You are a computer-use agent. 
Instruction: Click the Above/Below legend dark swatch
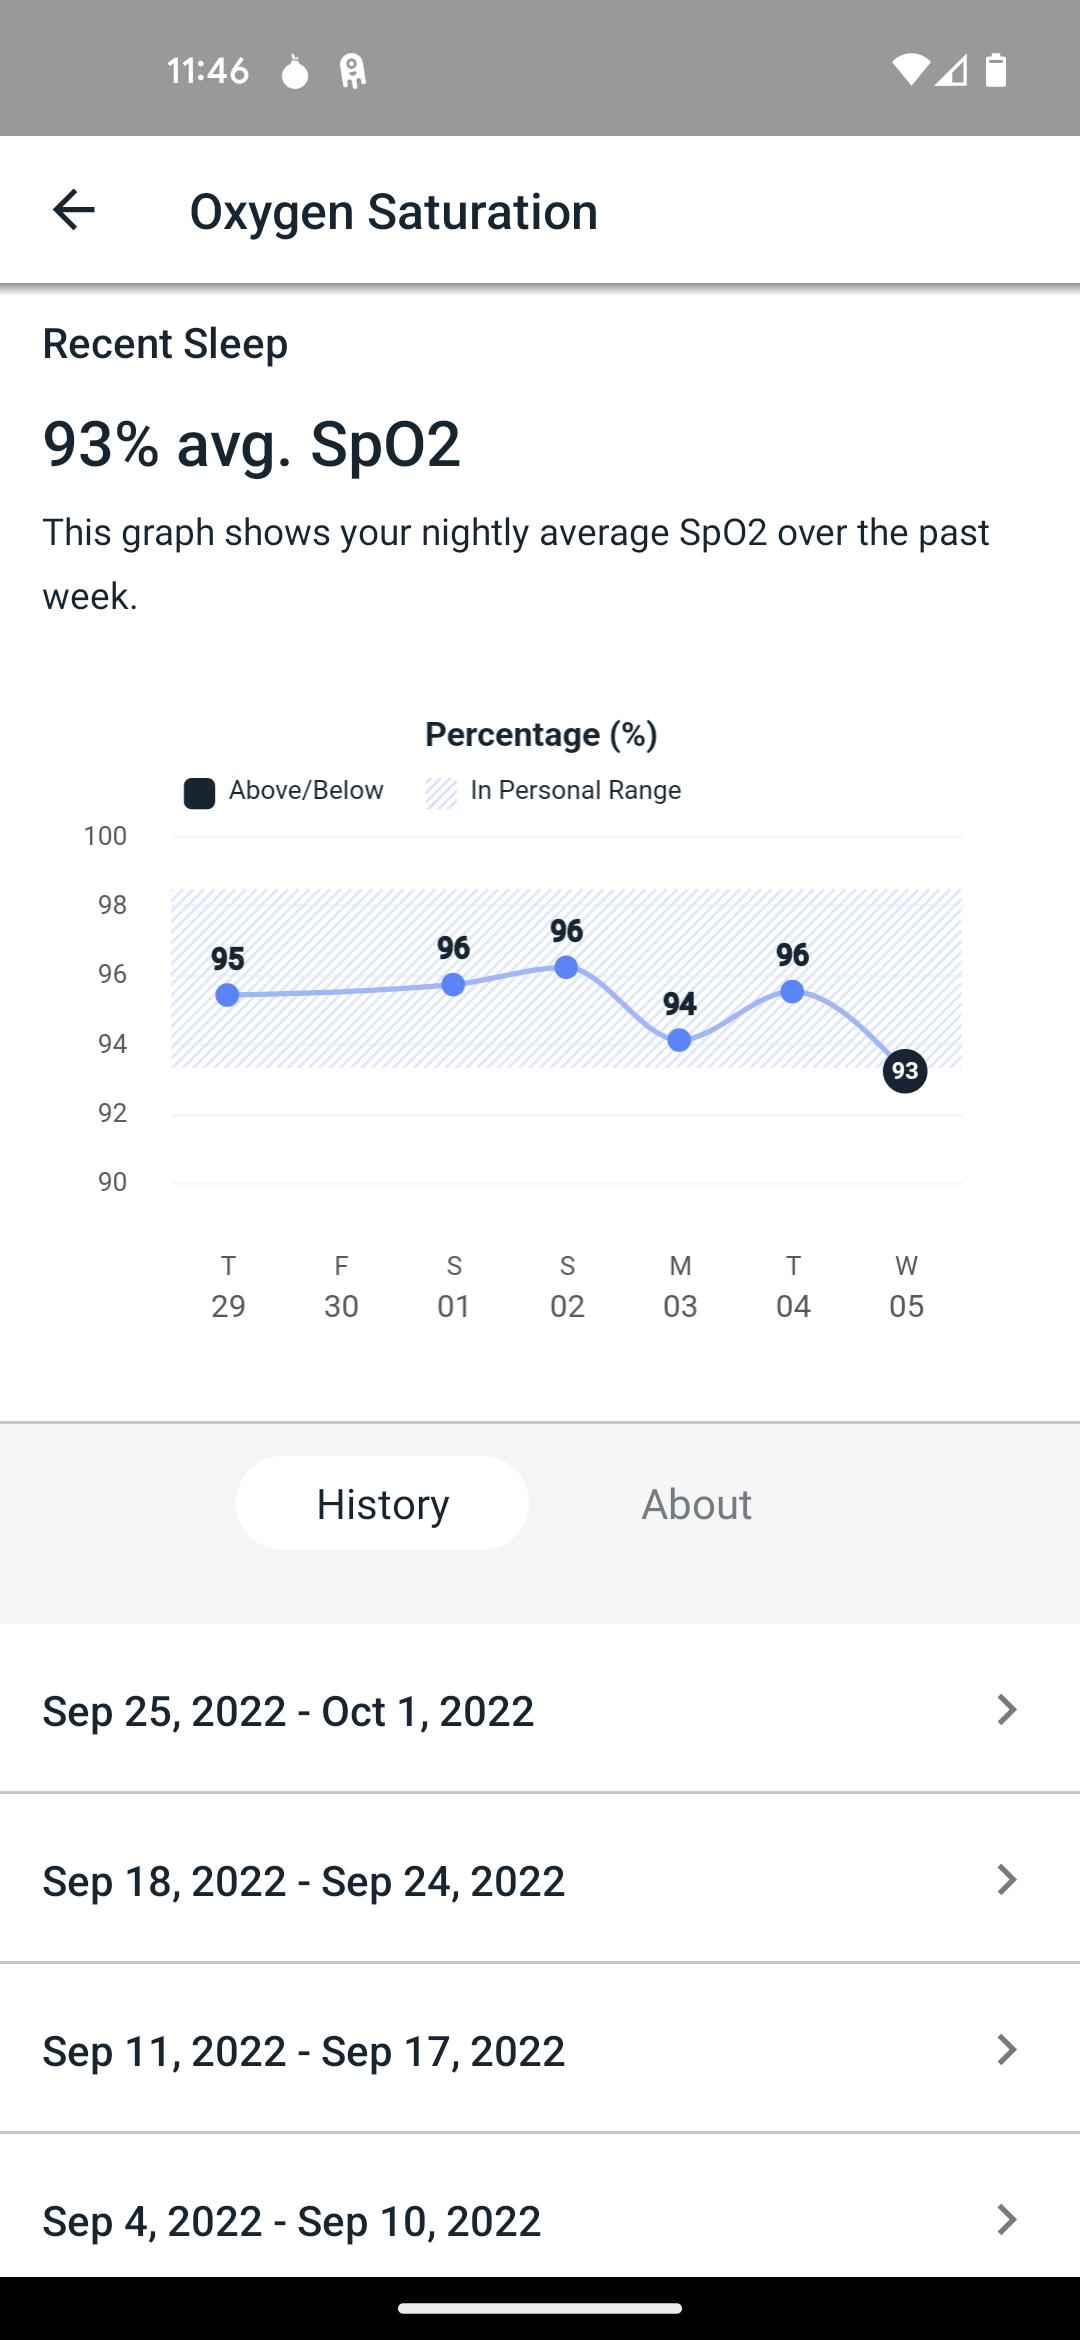(x=199, y=793)
